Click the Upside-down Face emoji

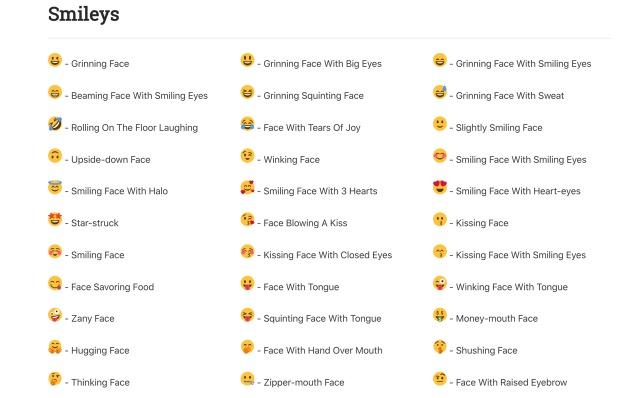[x=55, y=156]
